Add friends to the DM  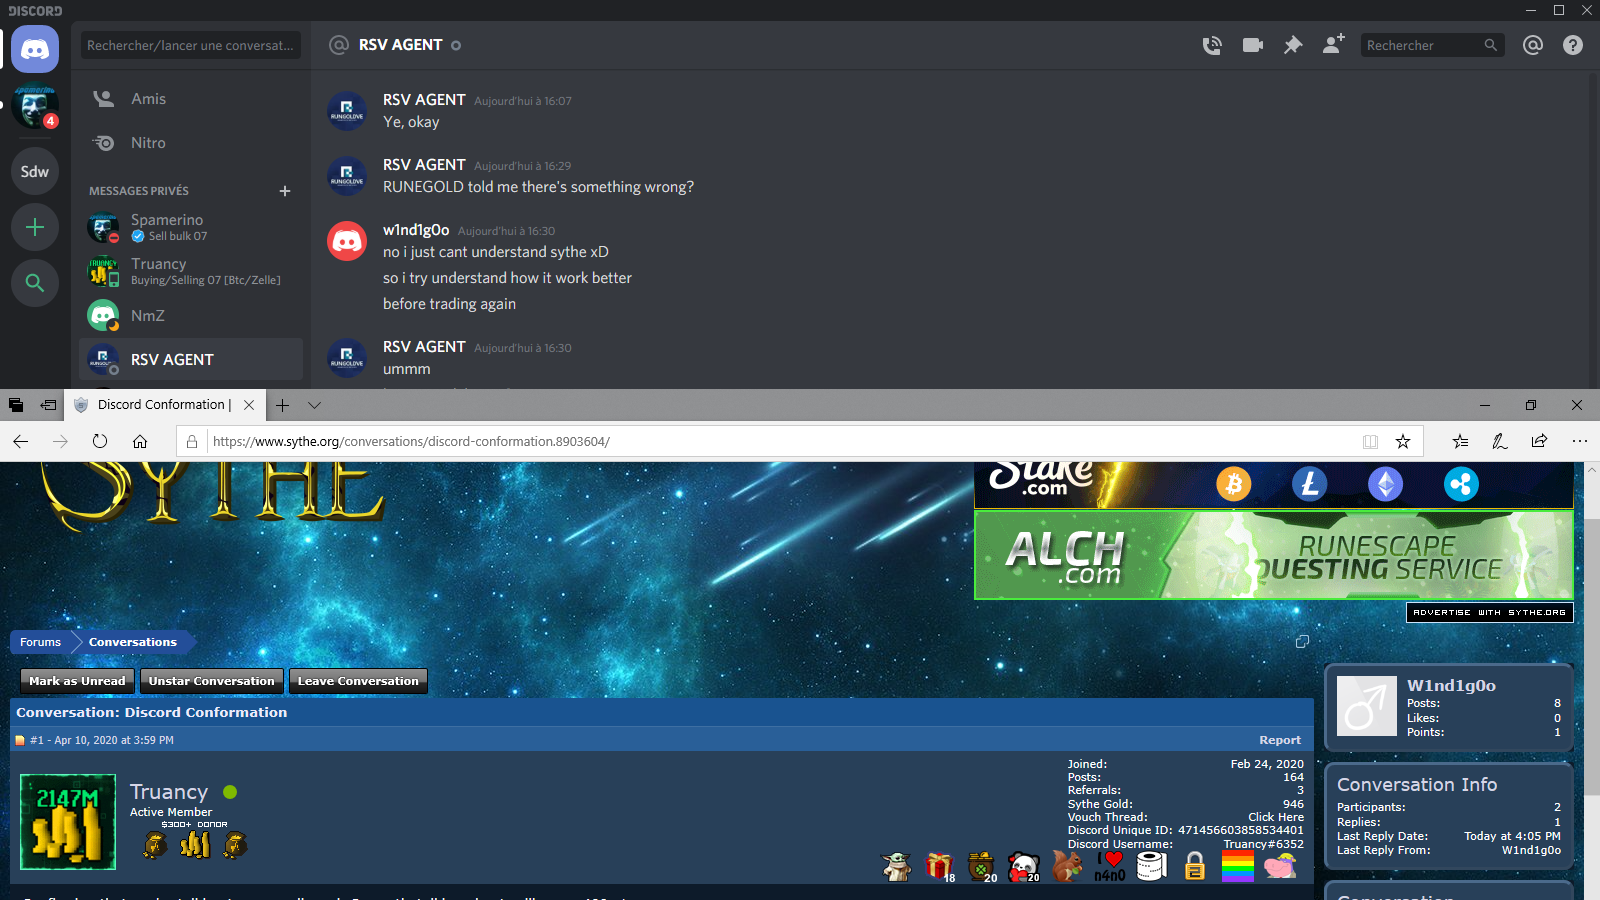click(1333, 45)
